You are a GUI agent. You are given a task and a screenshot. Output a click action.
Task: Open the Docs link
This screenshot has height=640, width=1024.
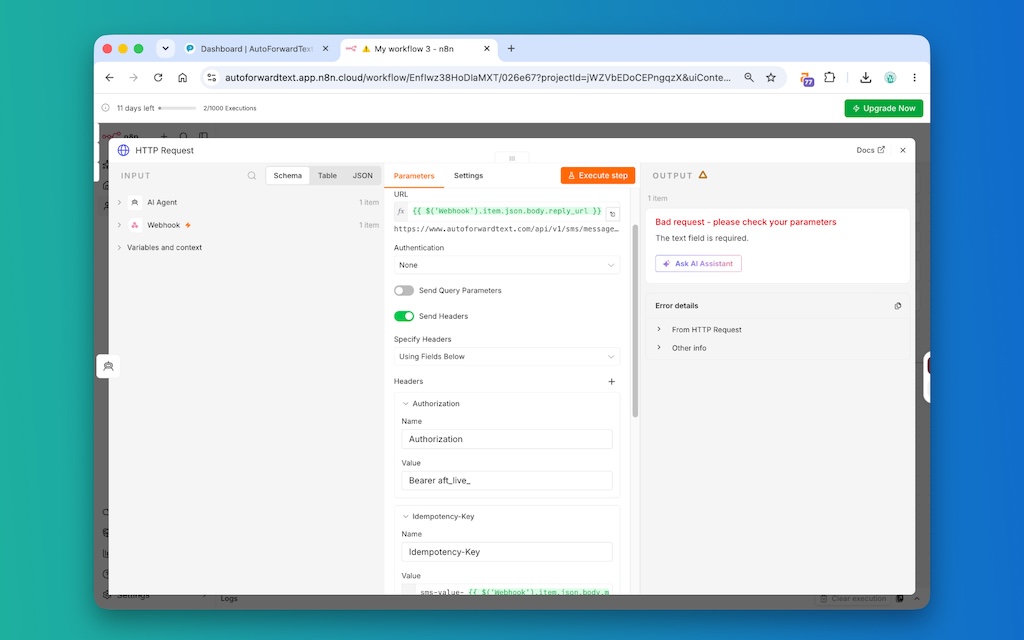click(870, 150)
